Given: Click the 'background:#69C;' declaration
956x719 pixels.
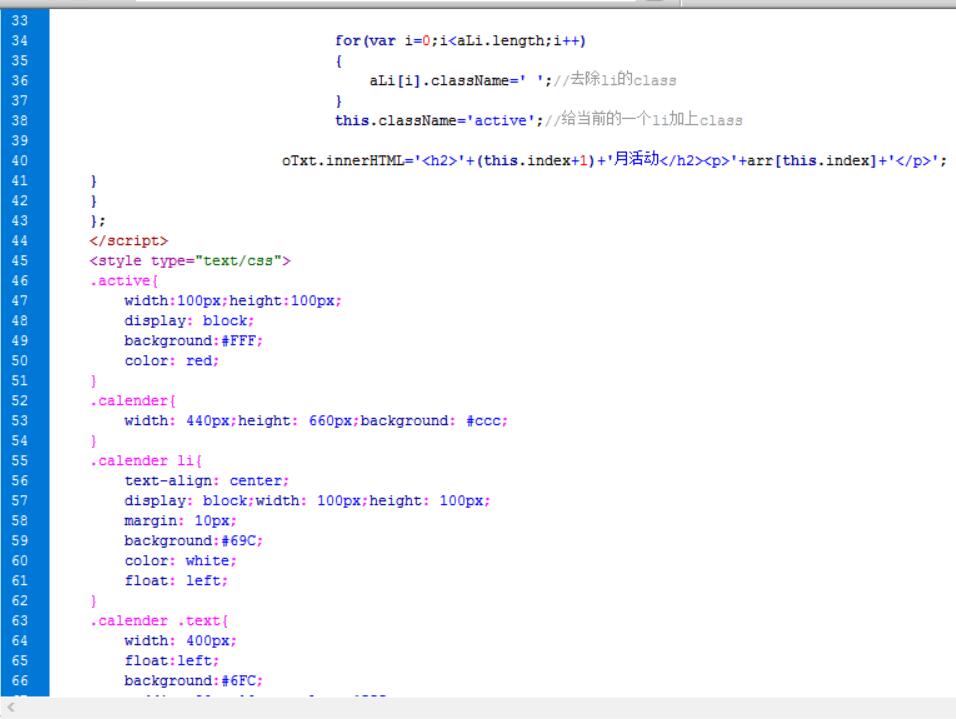Looking at the screenshot, I should tap(194, 541).
